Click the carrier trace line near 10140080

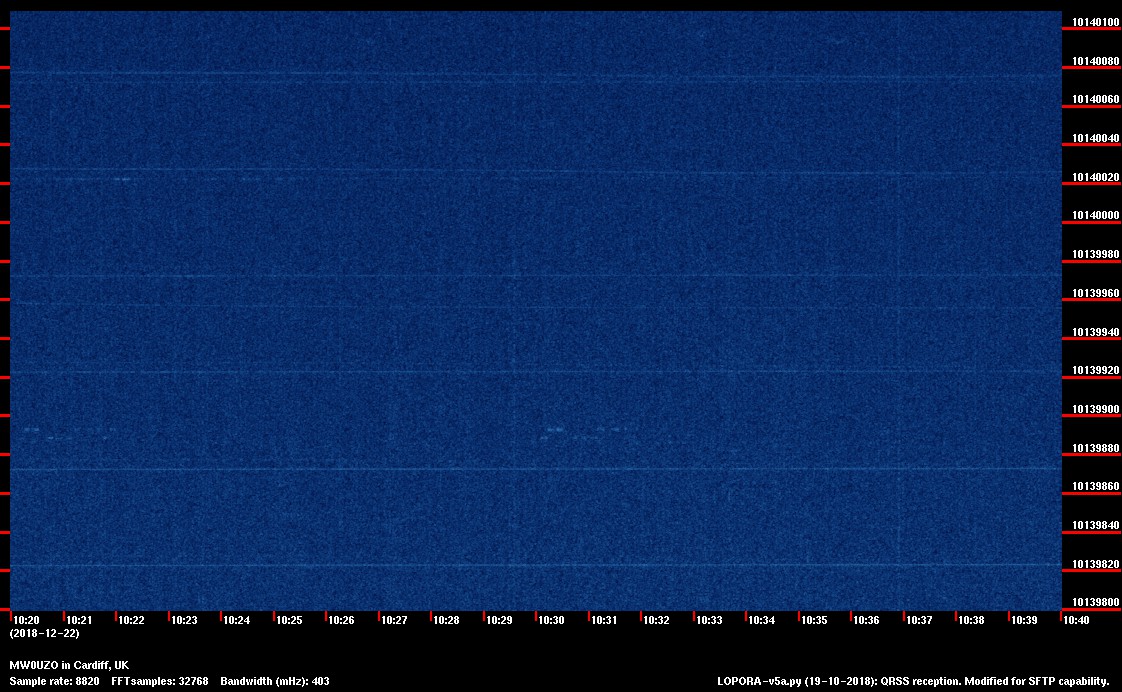(x=530, y=75)
